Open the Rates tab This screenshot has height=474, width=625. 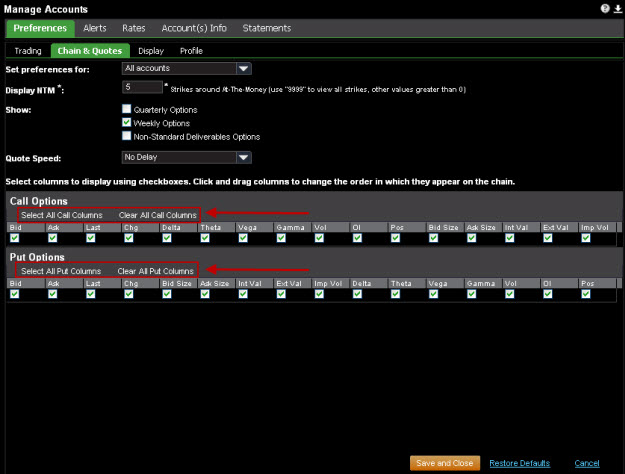134,28
